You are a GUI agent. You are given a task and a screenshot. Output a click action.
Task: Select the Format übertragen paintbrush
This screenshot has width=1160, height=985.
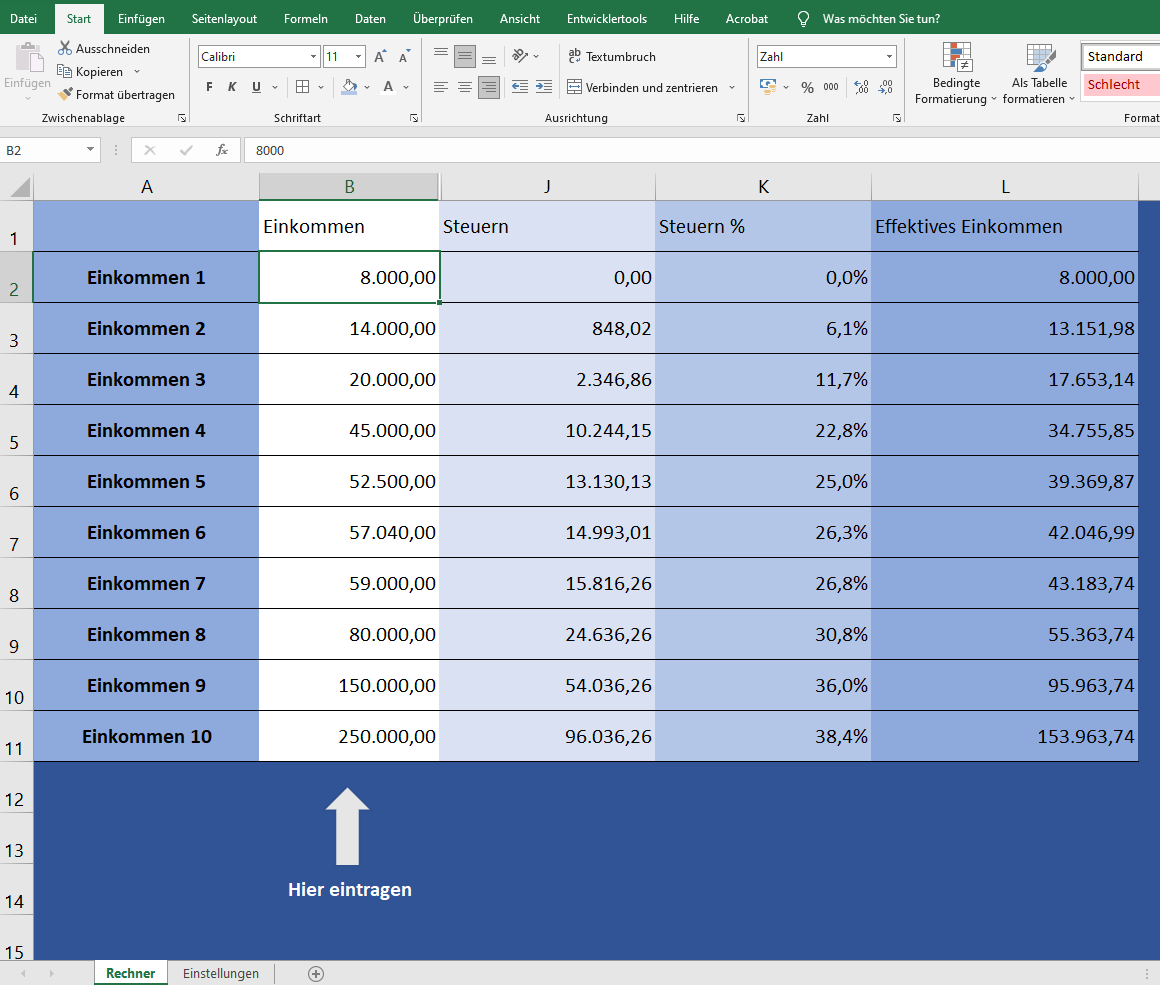click(65, 95)
